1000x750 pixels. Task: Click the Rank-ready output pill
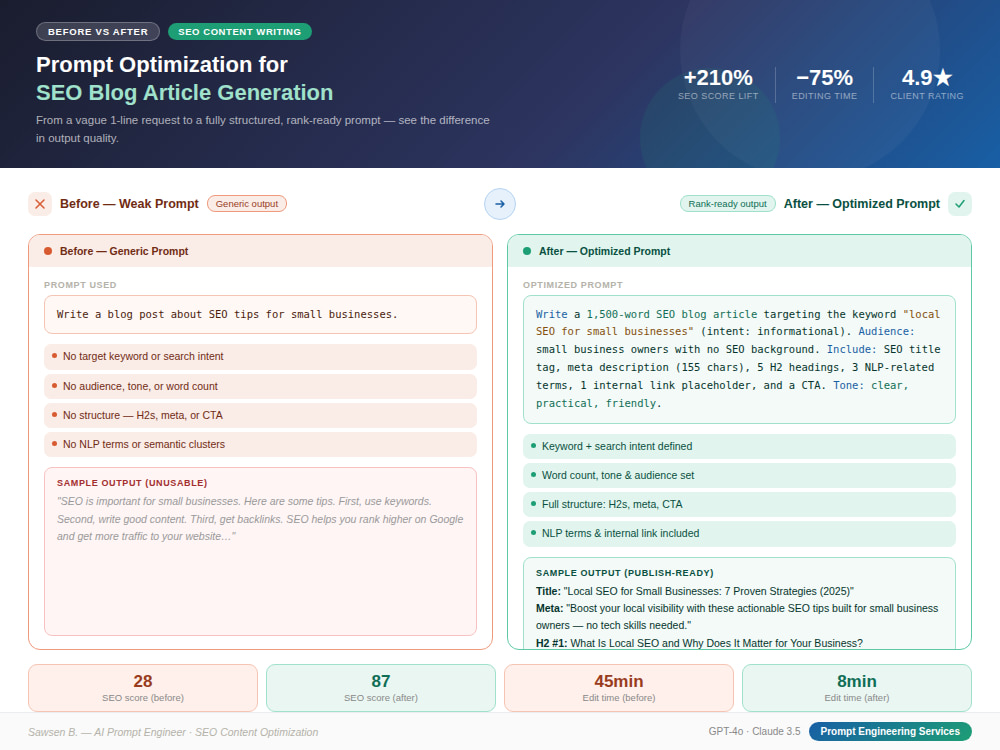[728, 204]
